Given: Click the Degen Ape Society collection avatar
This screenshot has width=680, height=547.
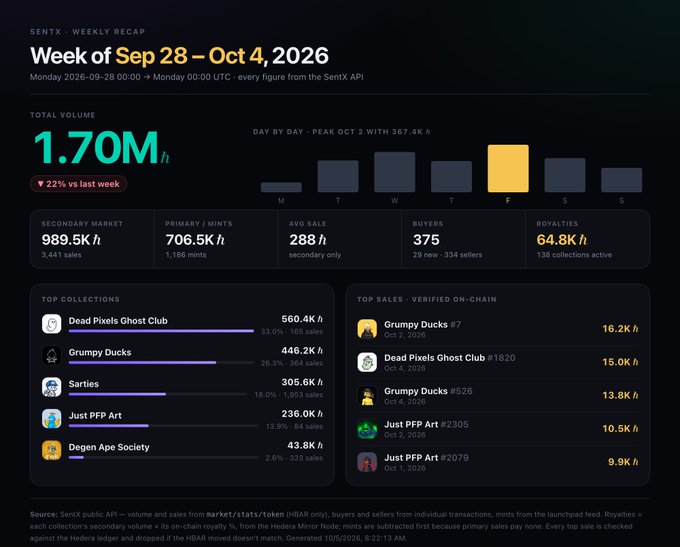Looking at the screenshot, I should click(x=52, y=450).
